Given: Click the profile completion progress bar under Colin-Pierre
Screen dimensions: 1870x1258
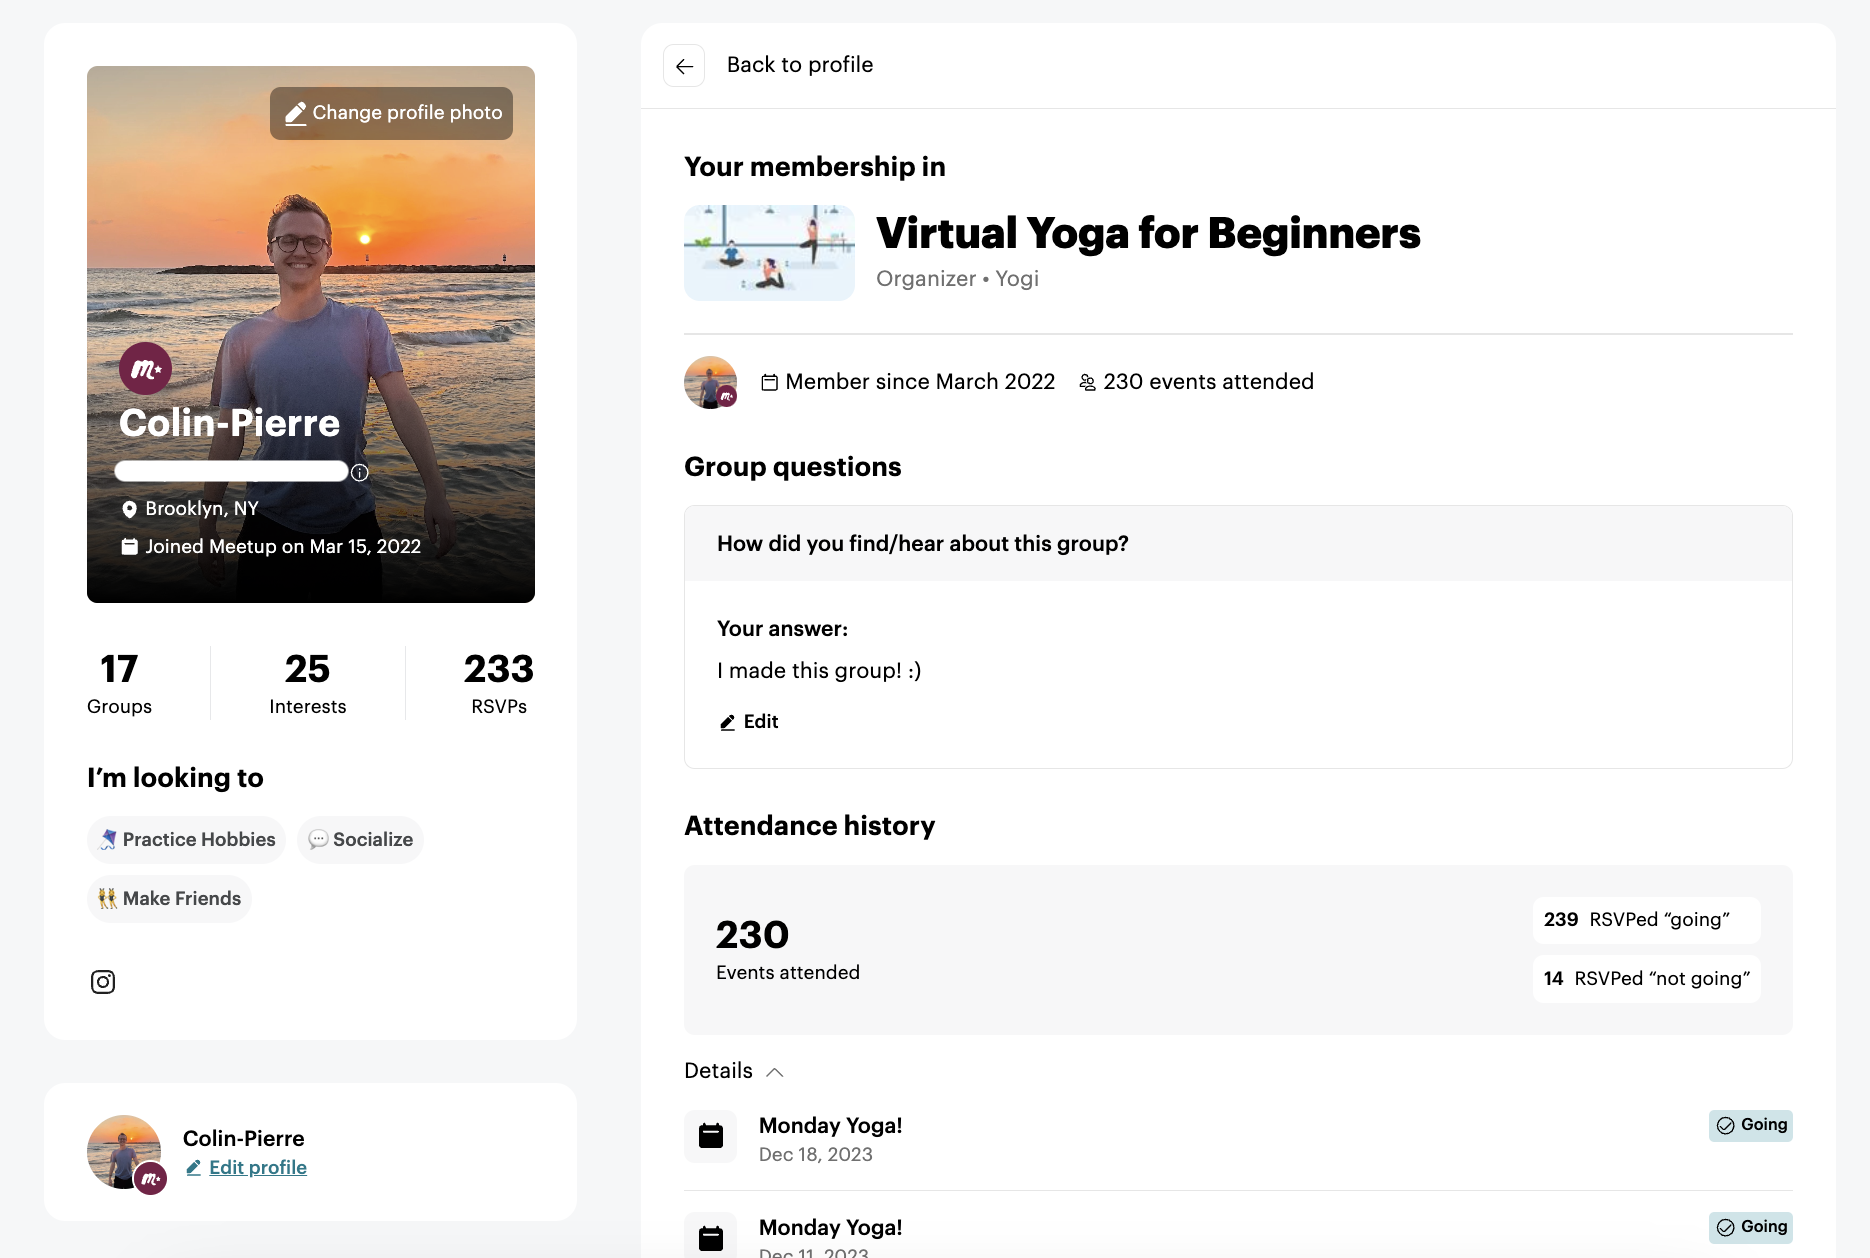Looking at the screenshot, I should tap(230, 470).
